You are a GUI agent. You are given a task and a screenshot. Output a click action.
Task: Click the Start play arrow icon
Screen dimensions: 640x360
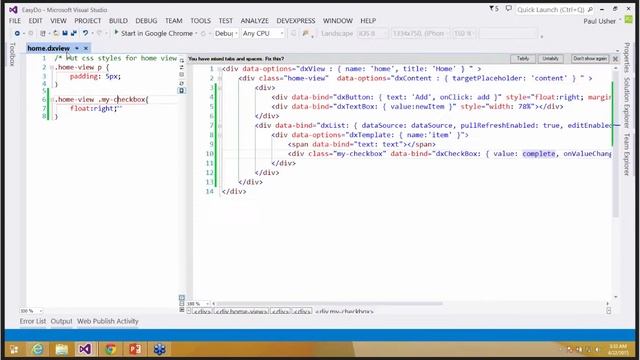pyautogui.click(x=116, y=33)
